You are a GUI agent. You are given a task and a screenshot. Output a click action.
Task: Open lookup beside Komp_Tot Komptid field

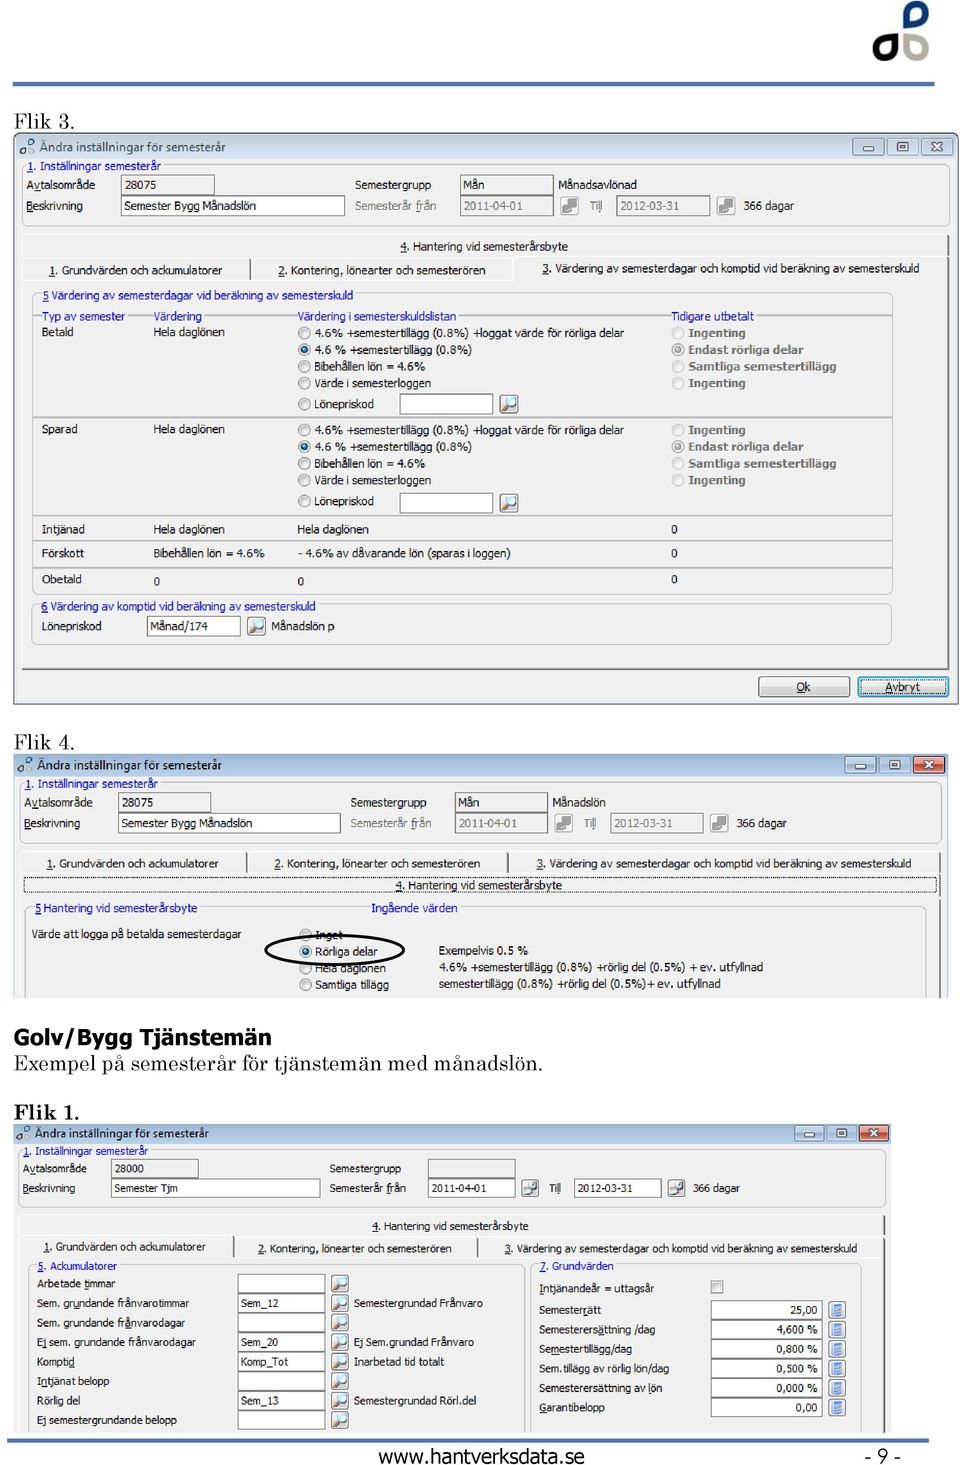pos(340,1361)
